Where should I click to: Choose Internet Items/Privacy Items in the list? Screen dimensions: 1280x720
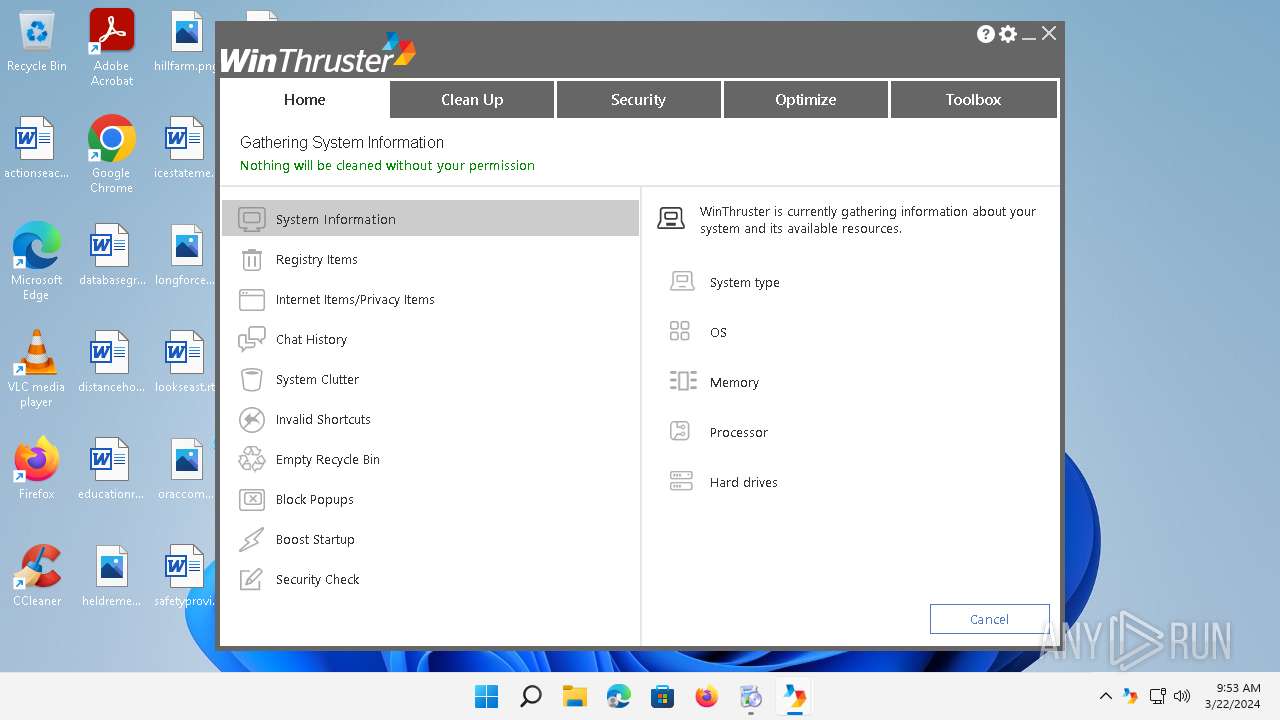[430, 299]
